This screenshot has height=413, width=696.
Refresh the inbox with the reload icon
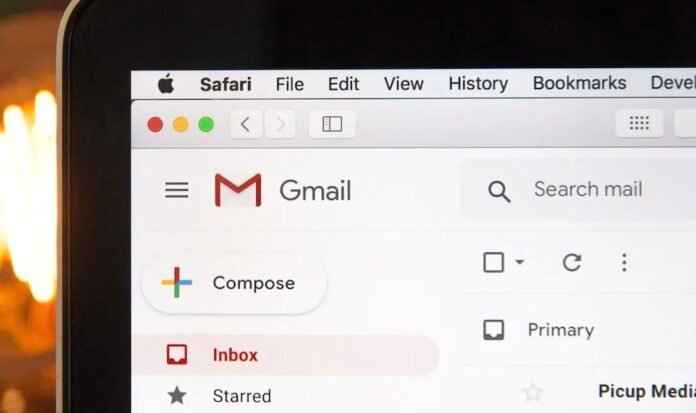pos(572,262)
